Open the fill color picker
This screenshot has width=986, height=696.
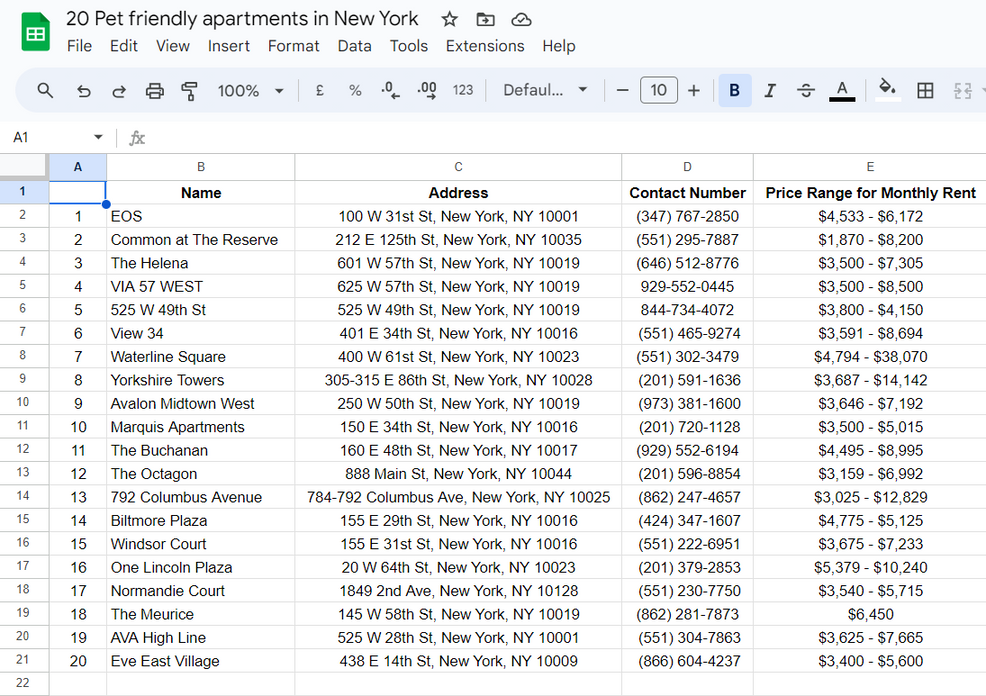tap(887, 89)
